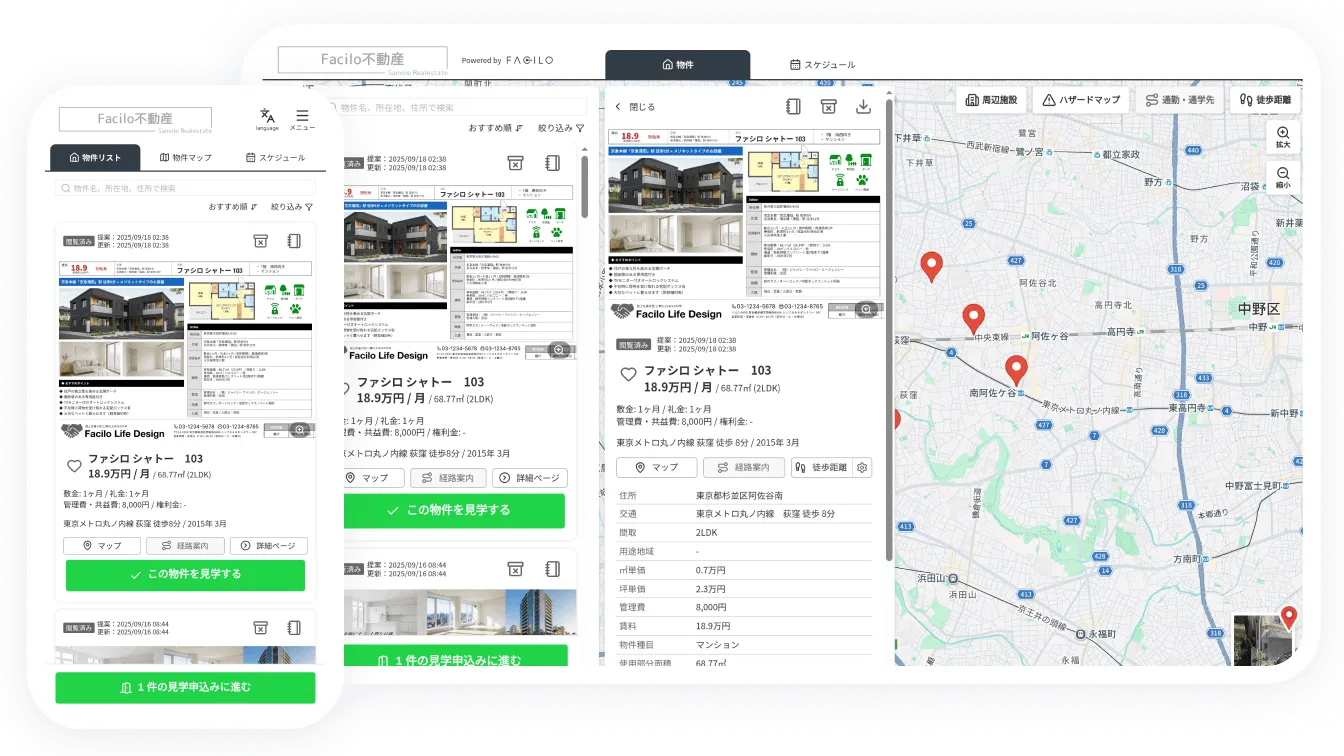Archive the property from the detail panel
Viewport: 1344px width, 756px height.
(x=828, y=107)
